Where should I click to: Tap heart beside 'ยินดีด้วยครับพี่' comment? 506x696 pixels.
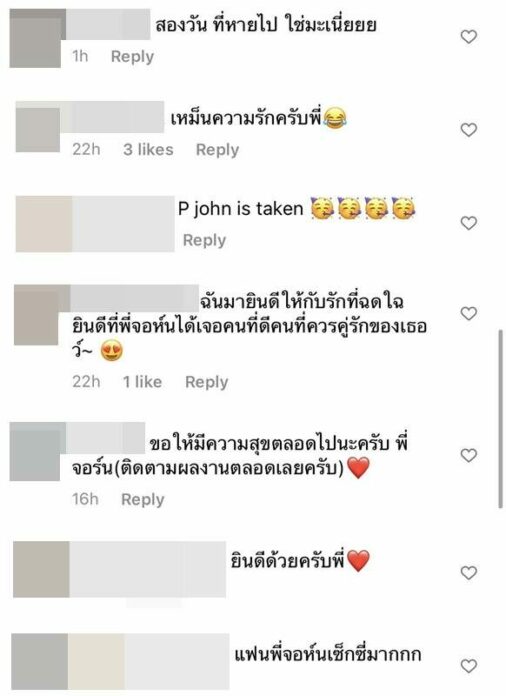(x=469, y=573)
